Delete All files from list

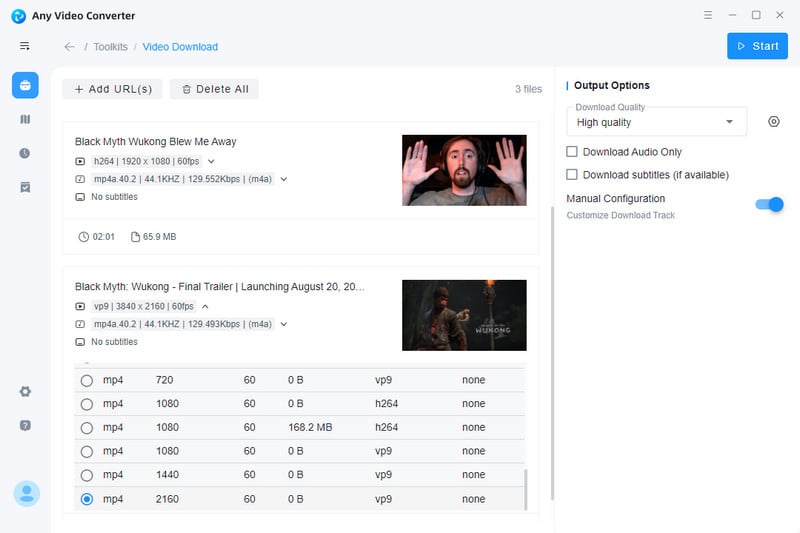click(x=214, y=89)
